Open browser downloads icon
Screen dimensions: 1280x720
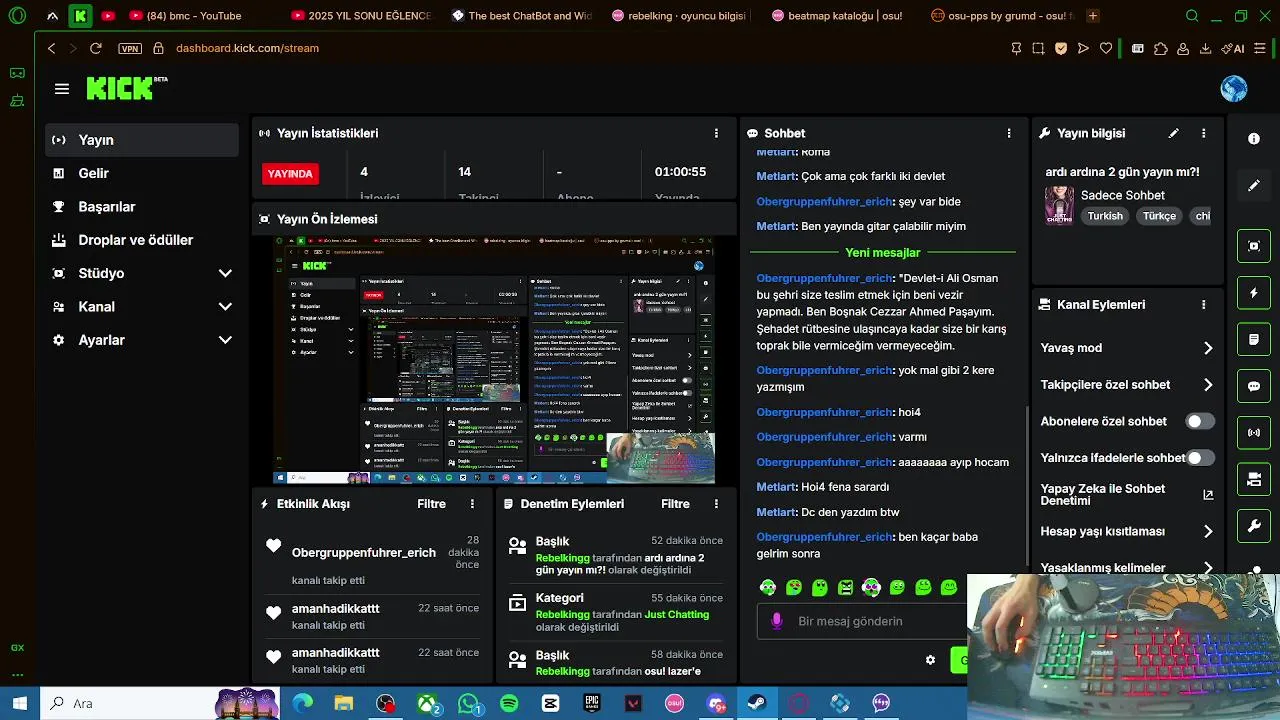pyautogui.click(x=1205, y=48)
